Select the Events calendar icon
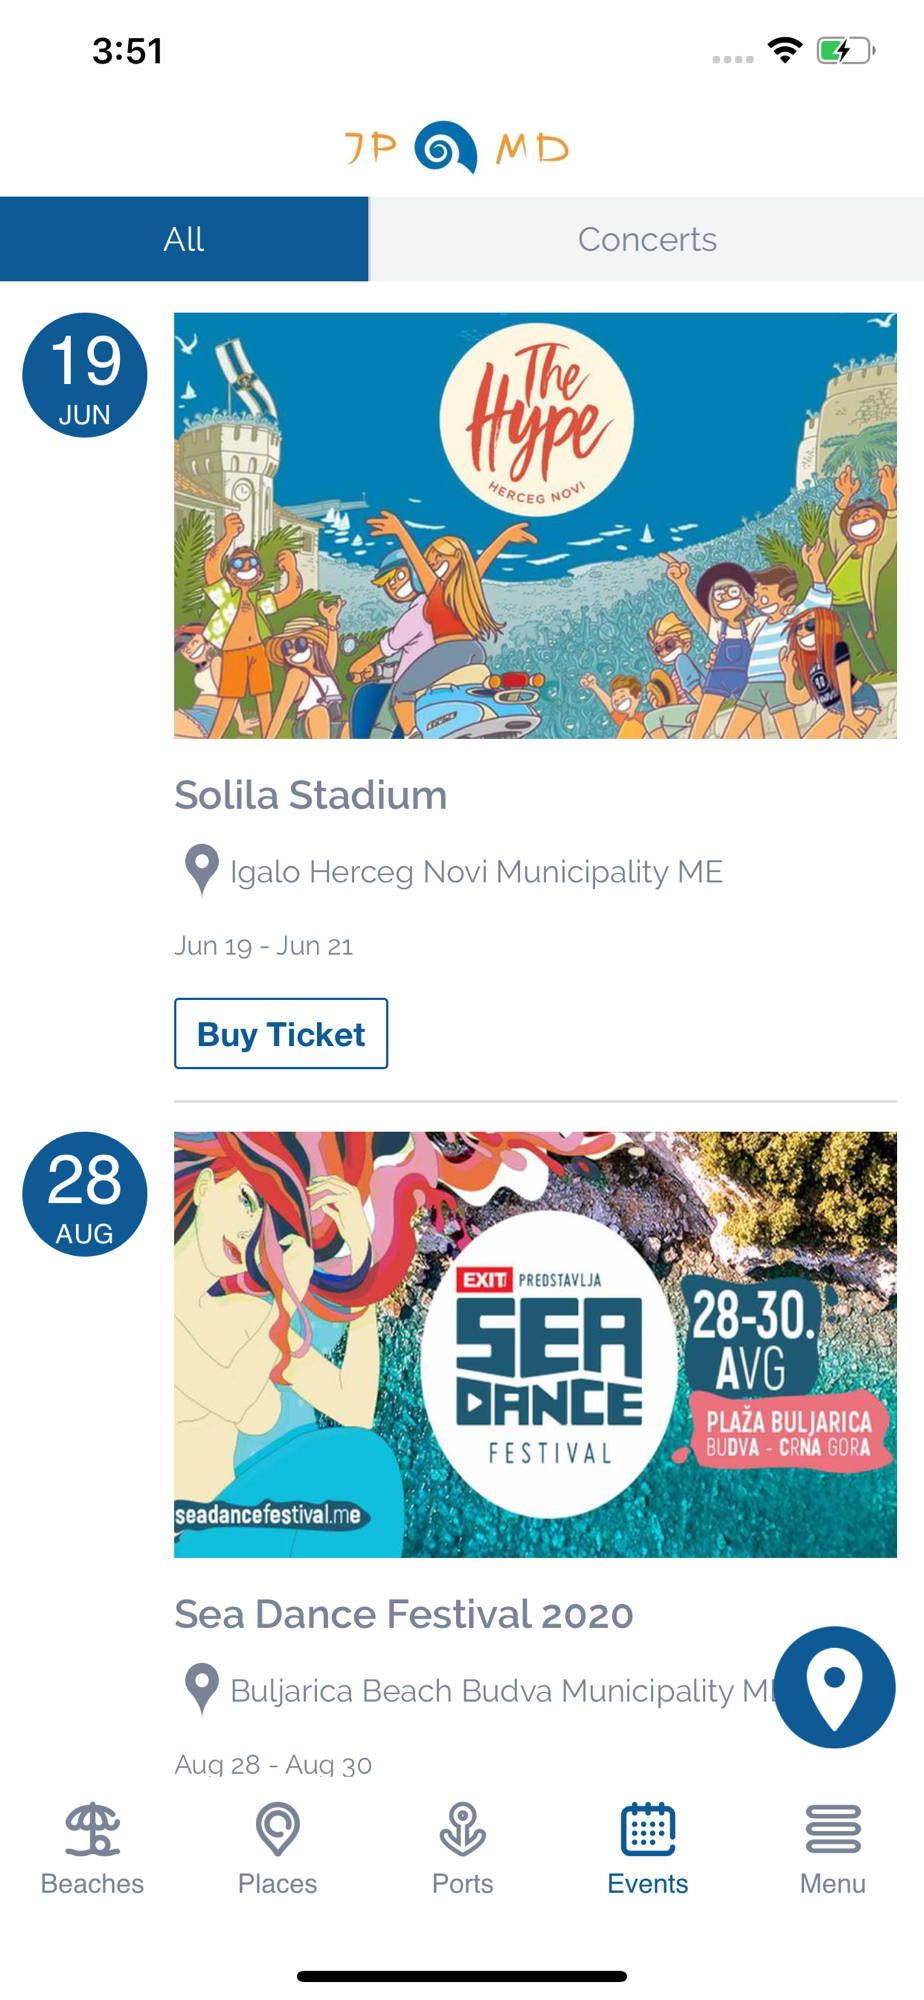This screenshot has width=924, height=2000. [x=647, y=1829]
